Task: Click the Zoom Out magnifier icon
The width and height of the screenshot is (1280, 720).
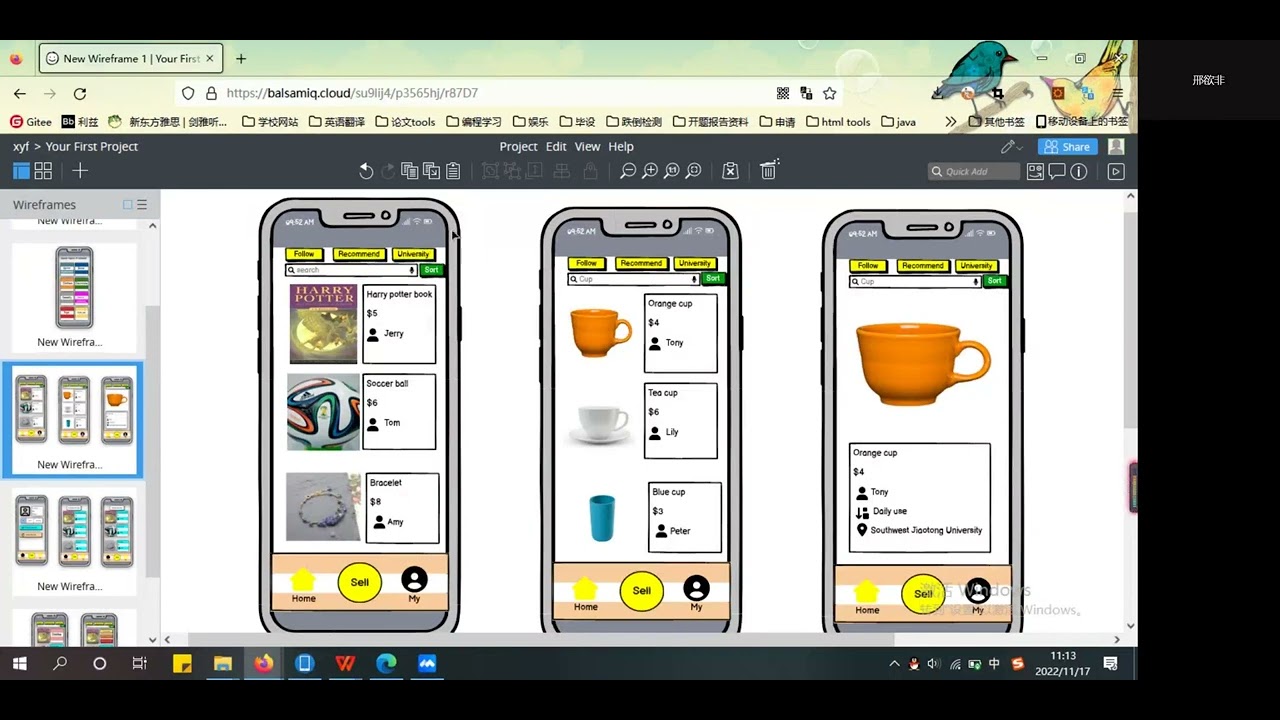Action: tap(628, 172)
